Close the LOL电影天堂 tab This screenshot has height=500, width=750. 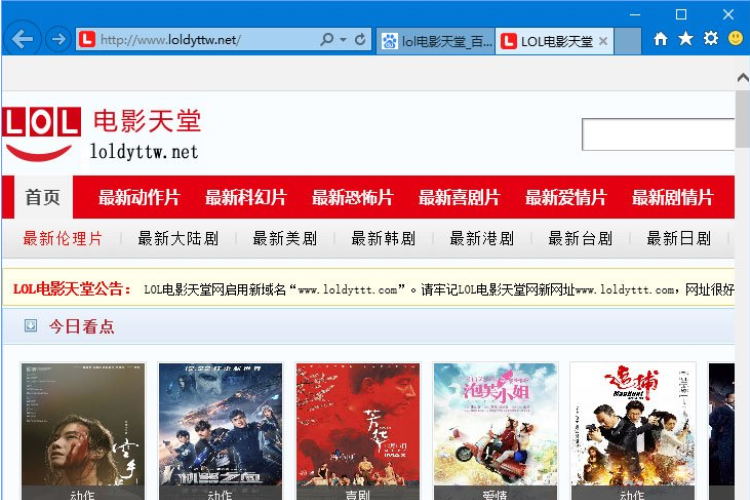point(603,41)
